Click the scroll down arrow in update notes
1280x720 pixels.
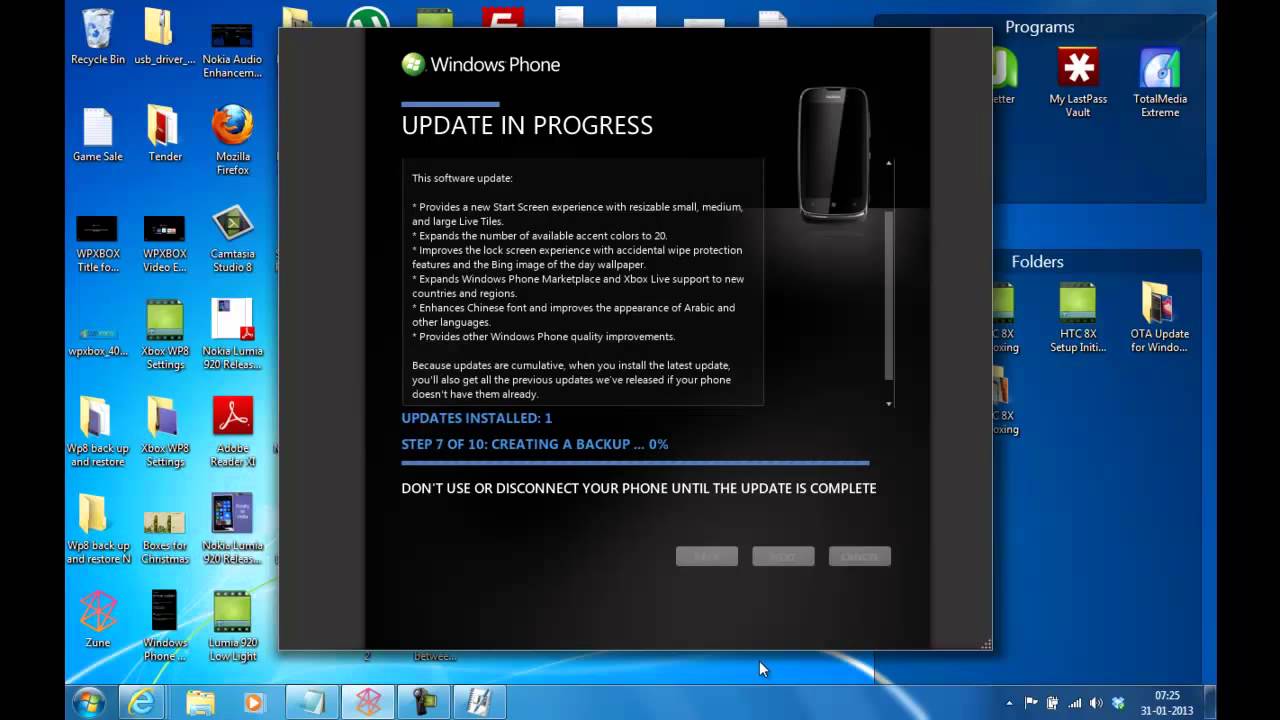pos(889,404)
